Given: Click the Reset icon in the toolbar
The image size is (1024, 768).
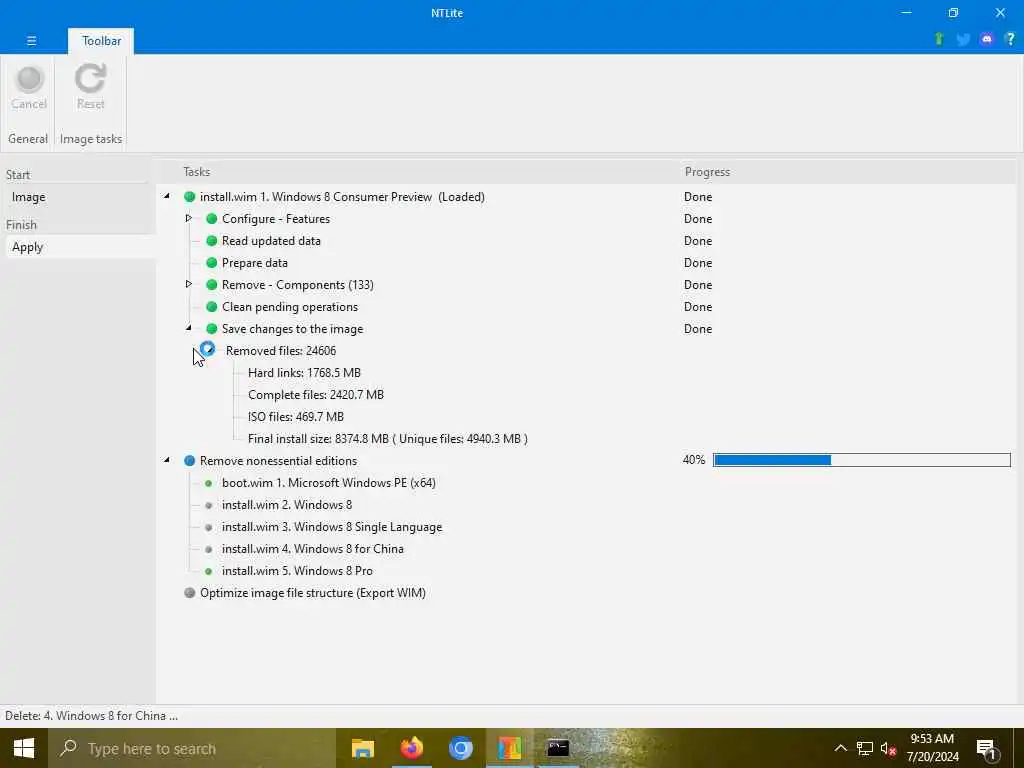Looking at the screenshot, I should pyautogui.click(x=90, y=79).
